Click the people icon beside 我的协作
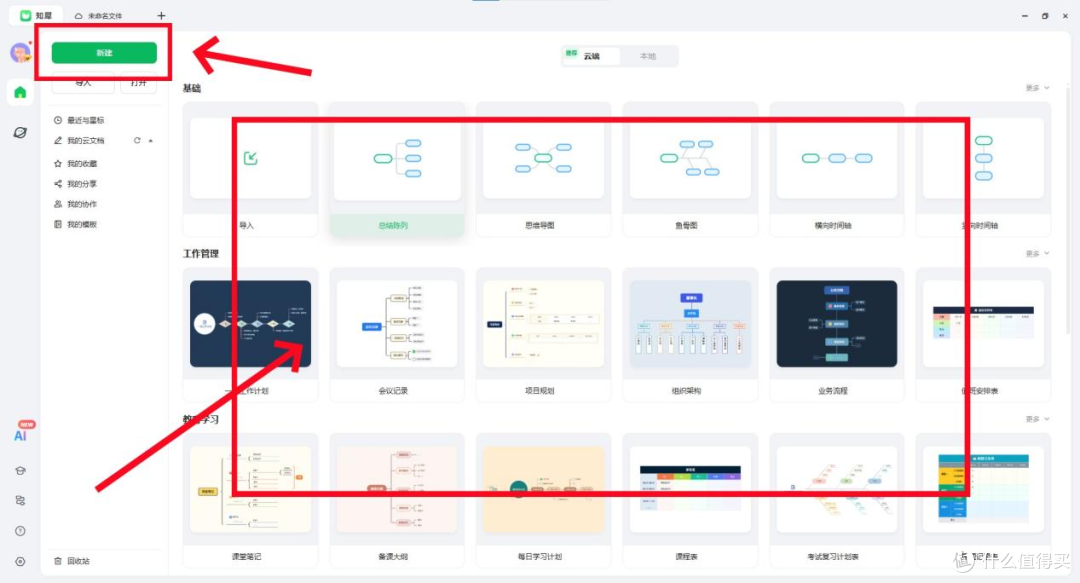The width and height of the screenshot is (1080, 583). [x=58, y=204]
